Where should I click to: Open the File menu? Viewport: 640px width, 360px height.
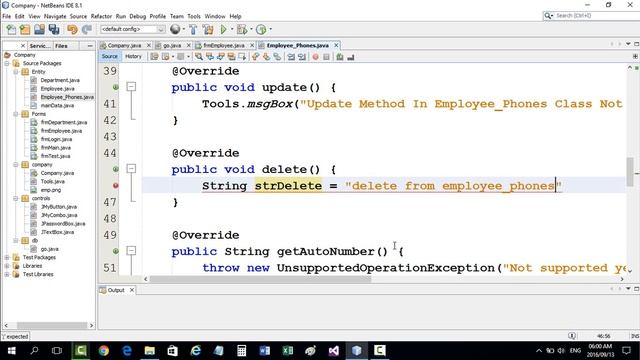click(x=7, y=16)
